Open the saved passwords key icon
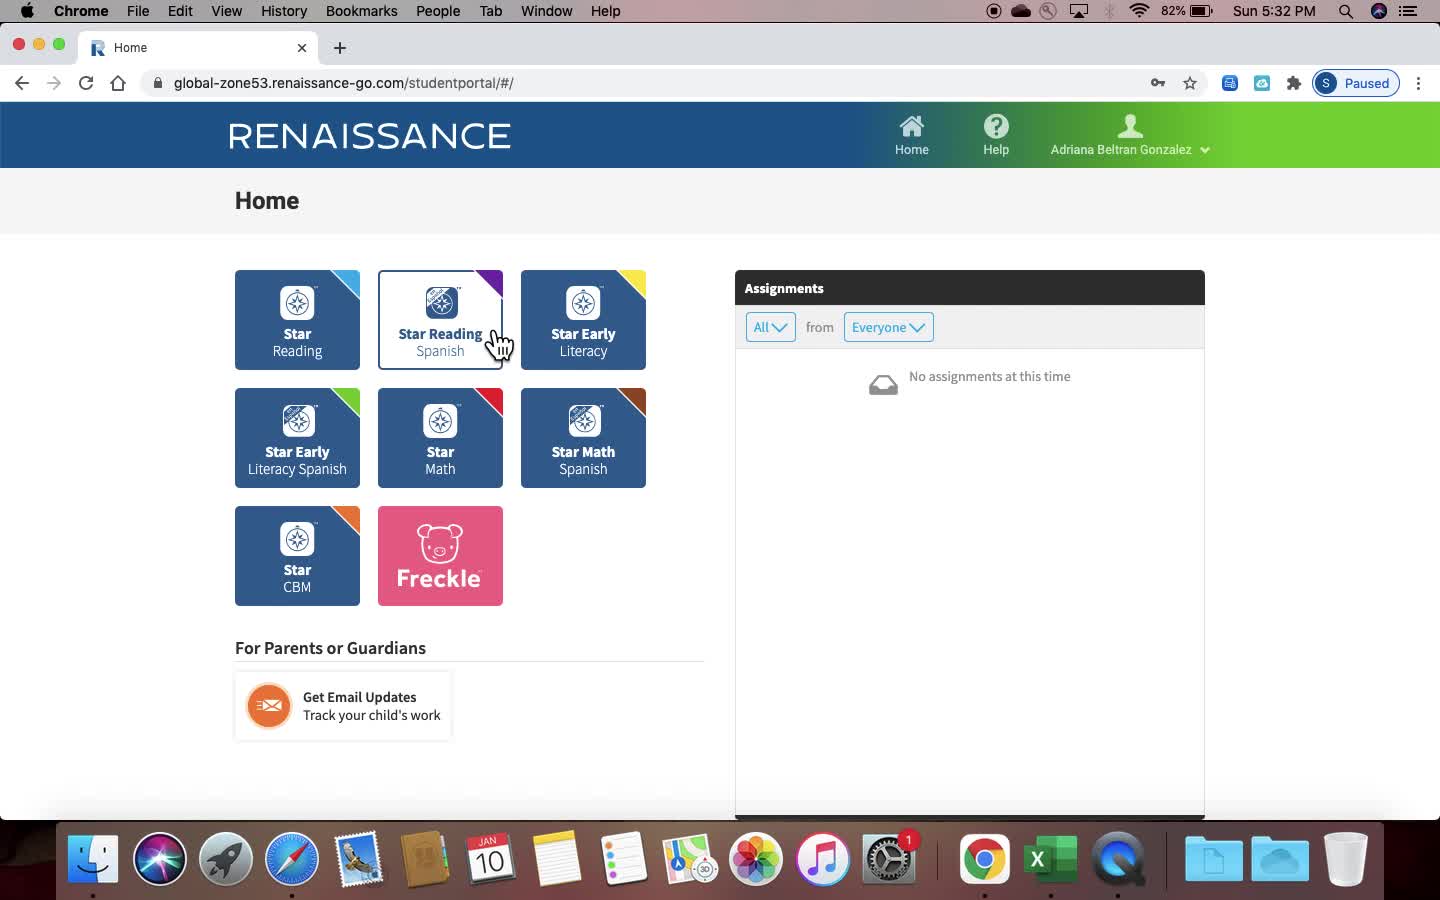 pyautogui.click(x=1158, y=83)
